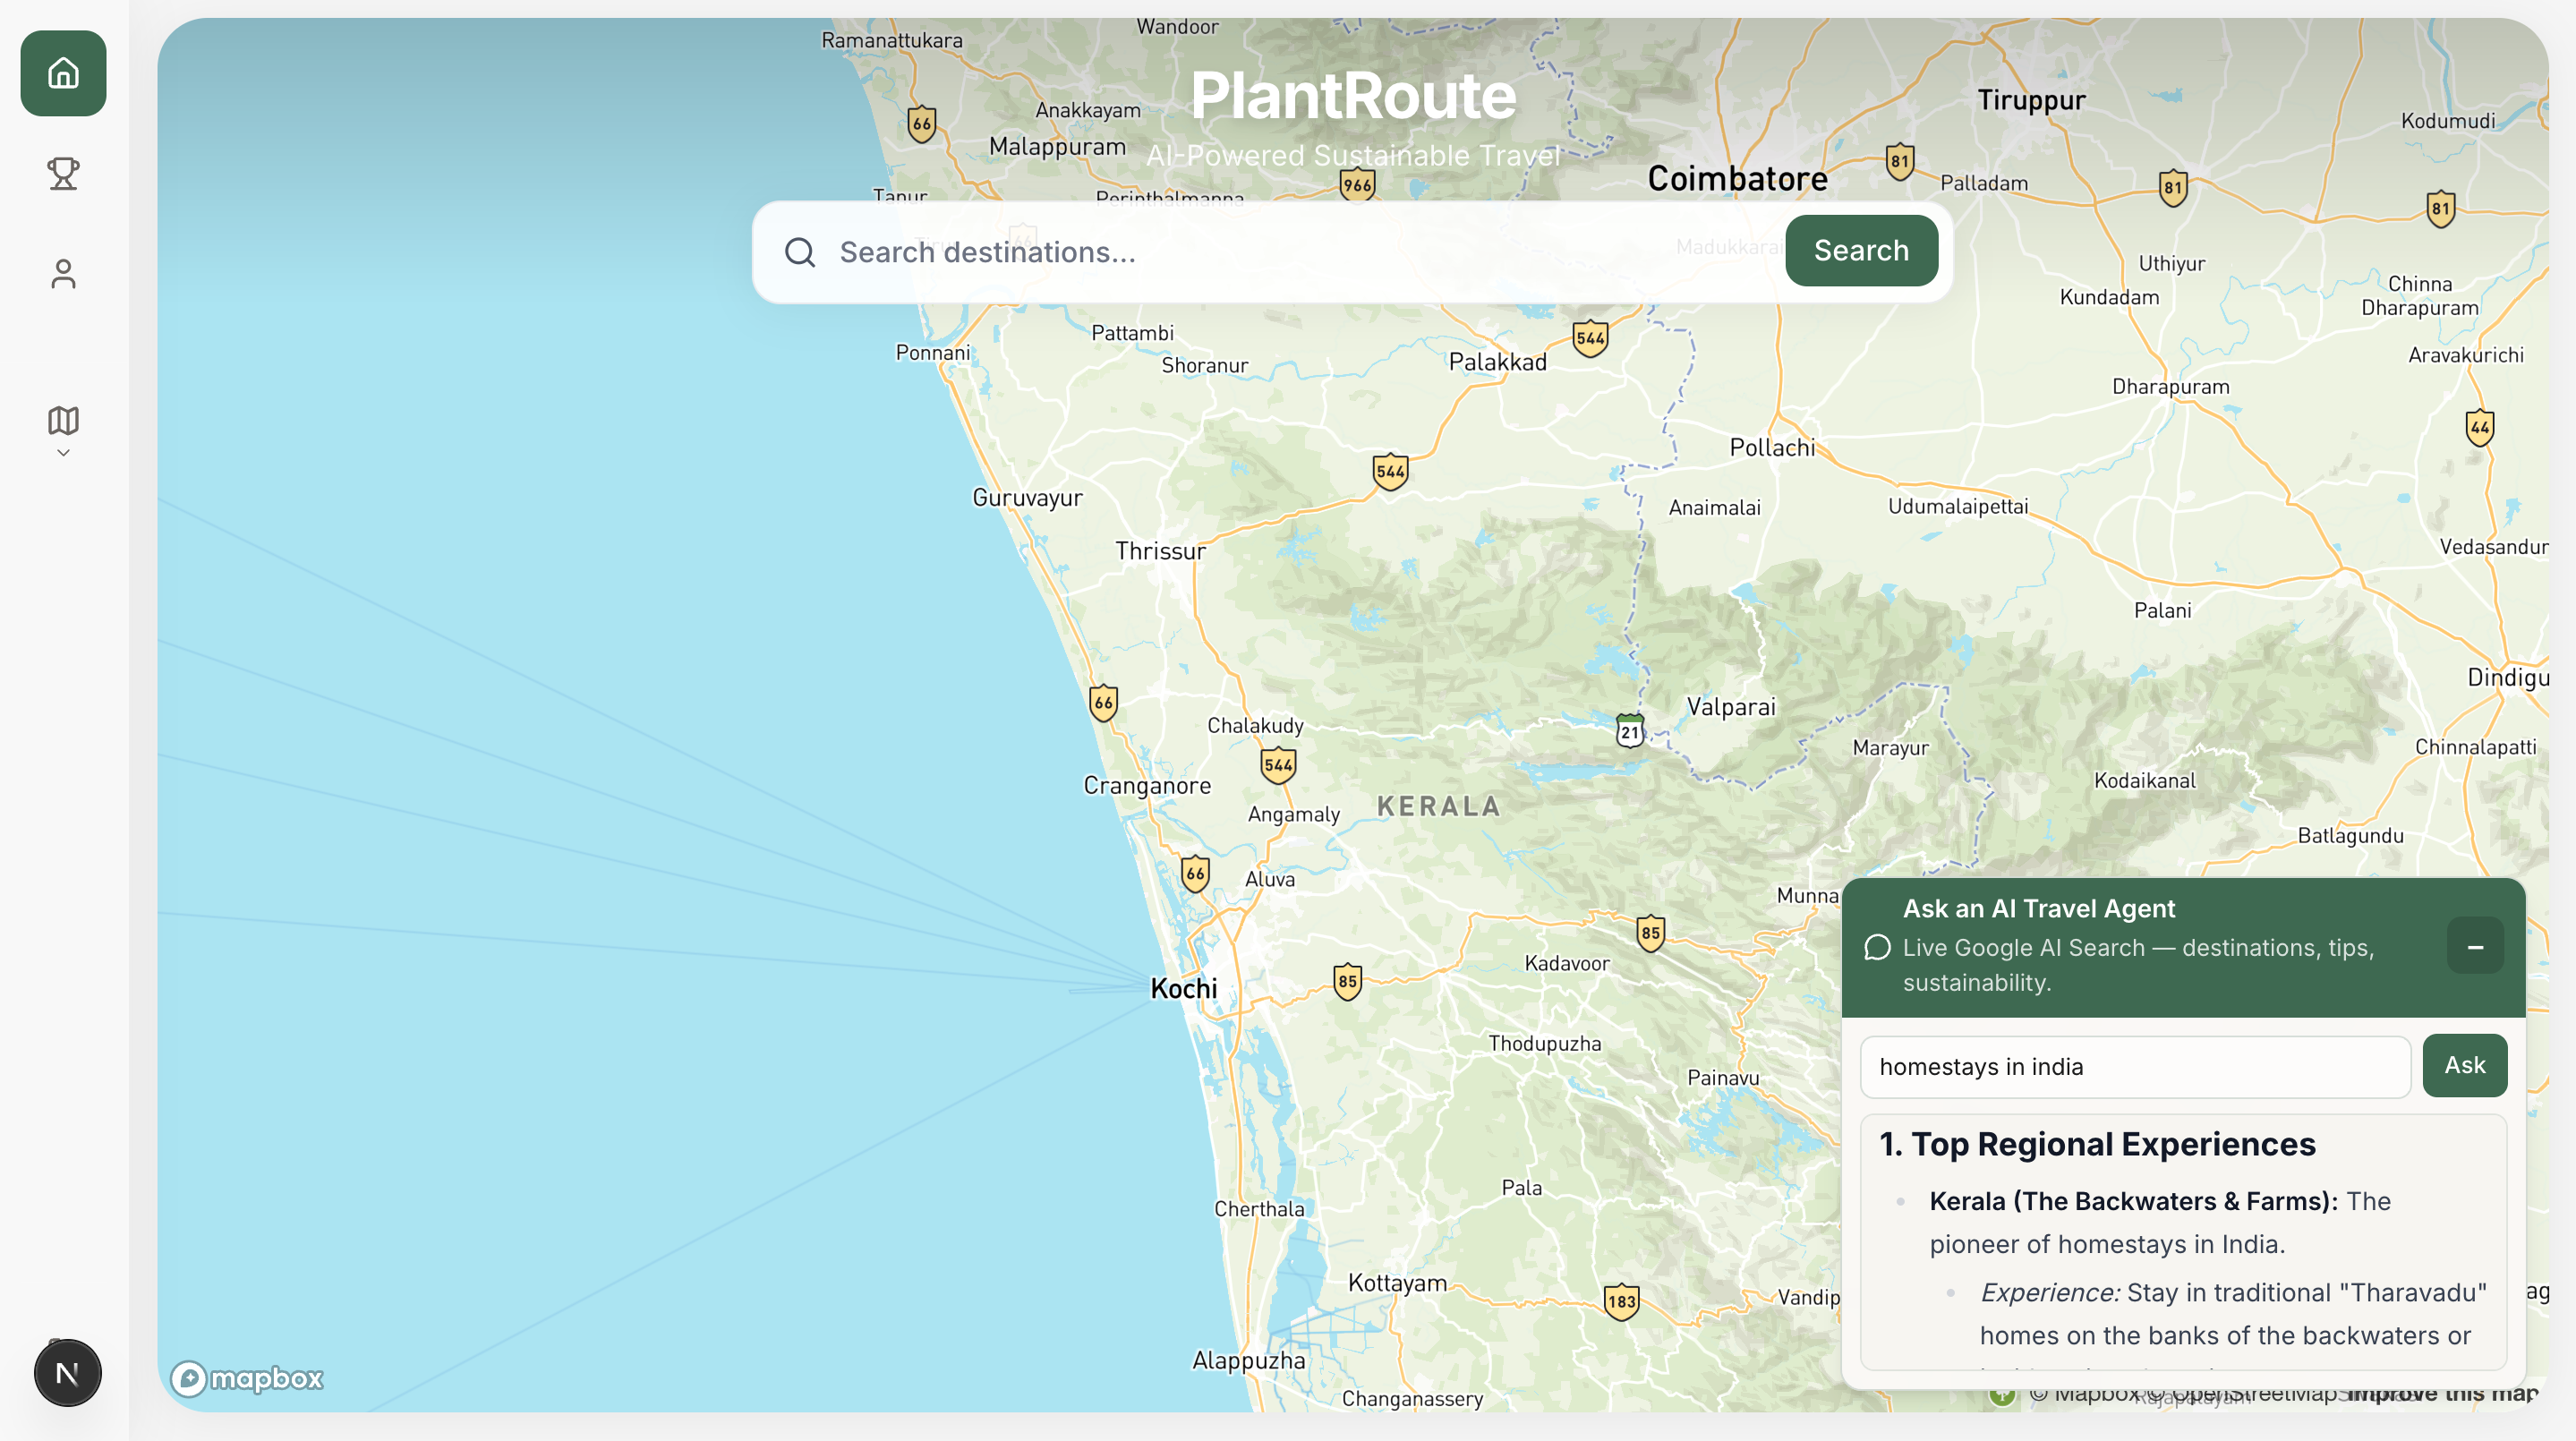Image resolution: width=2576 pixels, height=1441 pixels.
Task: Open the user profile icon
Action: pos(63,274)
